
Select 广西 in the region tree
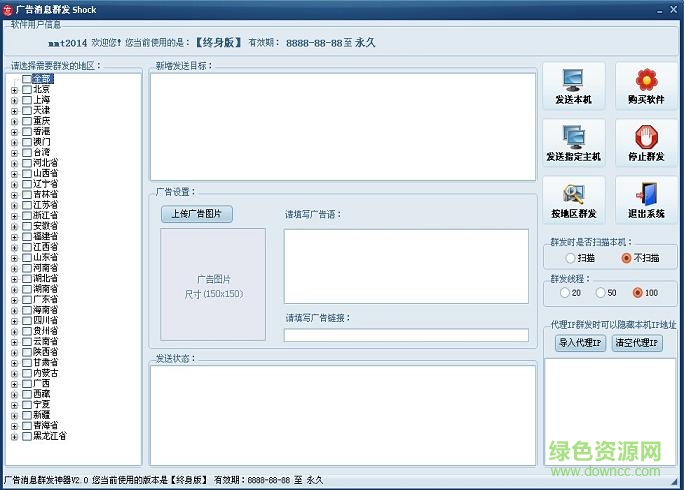[x=42, y=384]
